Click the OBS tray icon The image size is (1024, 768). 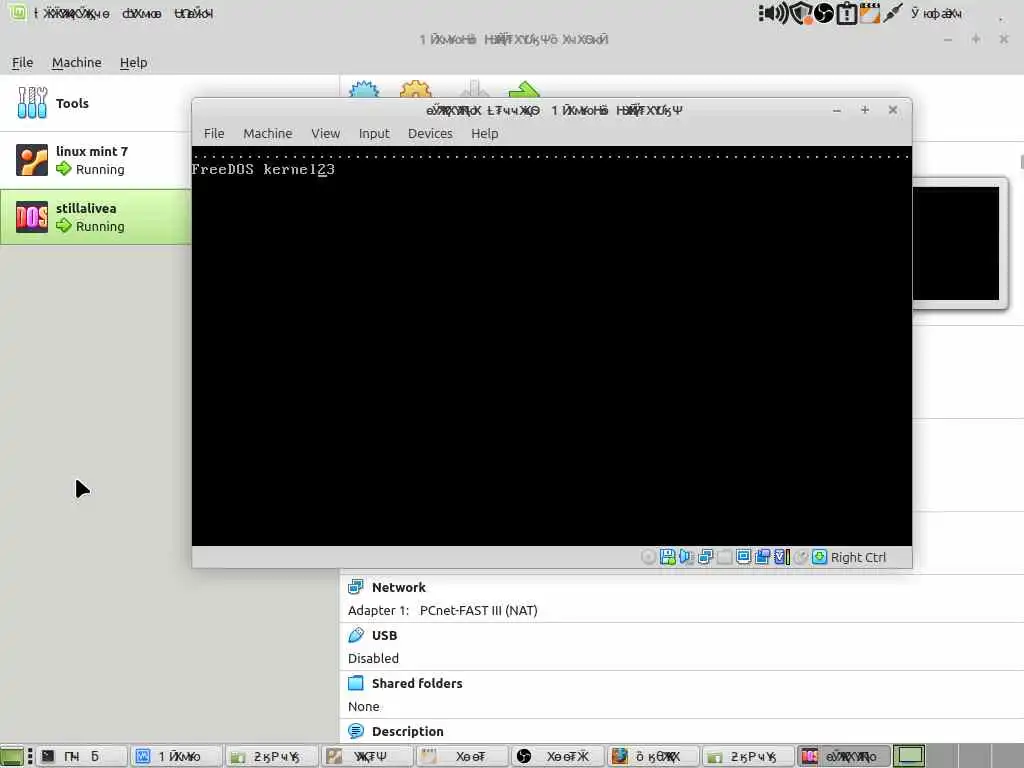(x=824, y=13)
